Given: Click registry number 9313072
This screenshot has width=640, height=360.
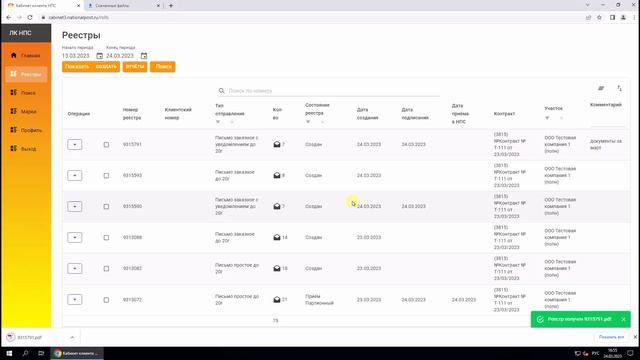Looking at the screenshot, I should 132,300.
